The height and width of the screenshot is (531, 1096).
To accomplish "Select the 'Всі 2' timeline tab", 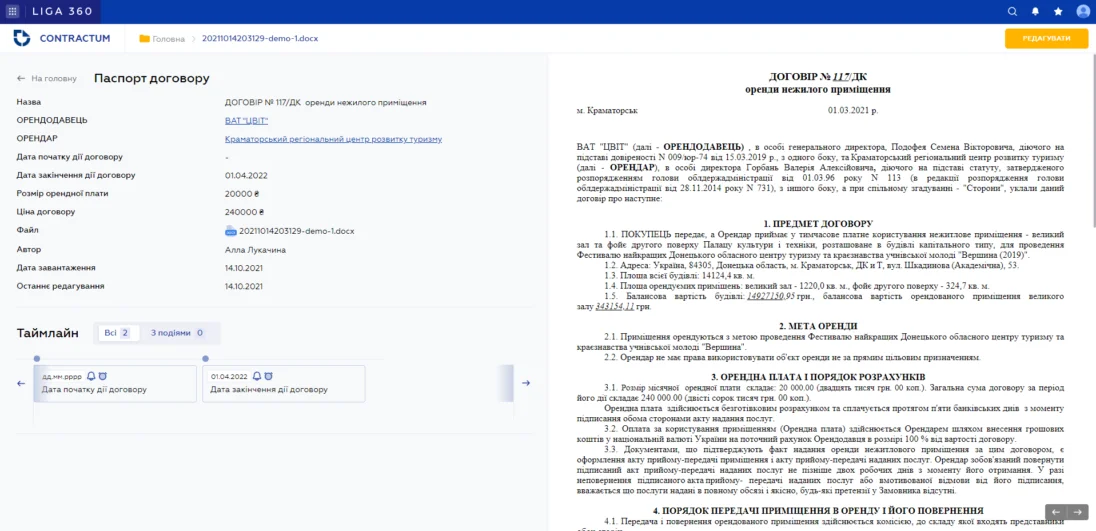I will [117, 333].
